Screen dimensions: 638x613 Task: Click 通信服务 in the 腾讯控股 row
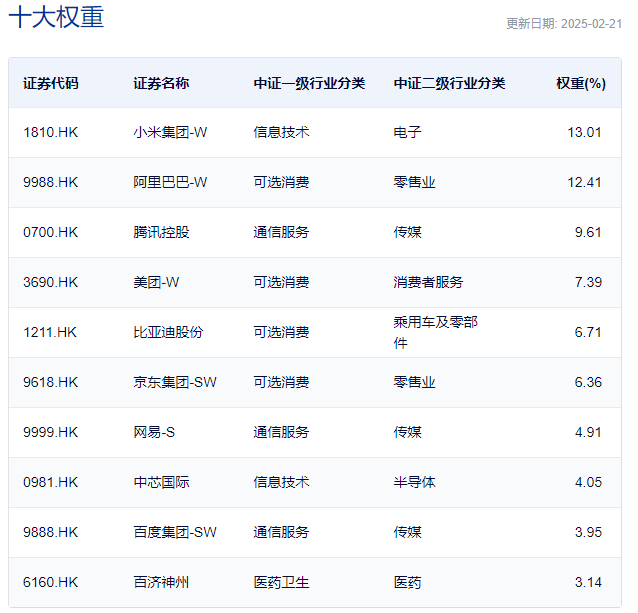pyautogui.click(x=281, y=232)
